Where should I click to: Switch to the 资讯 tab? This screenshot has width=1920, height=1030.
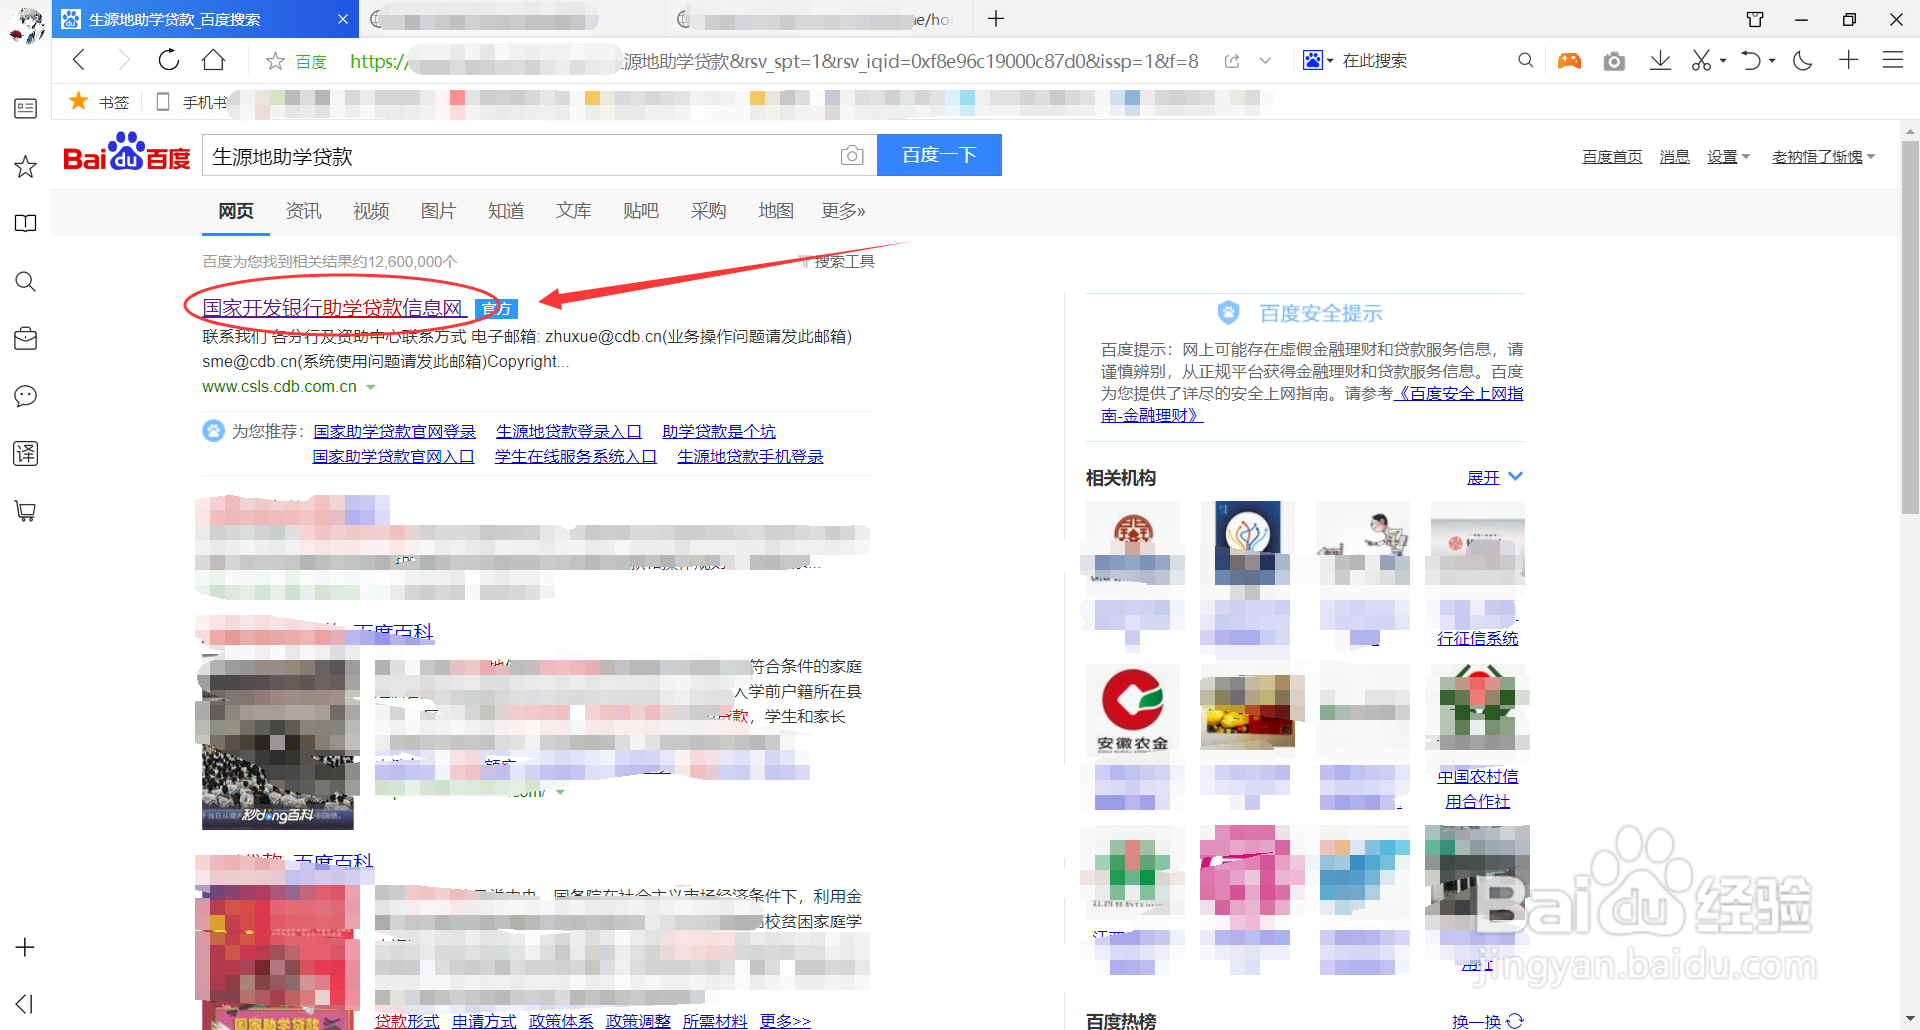[x=303, y=211]
